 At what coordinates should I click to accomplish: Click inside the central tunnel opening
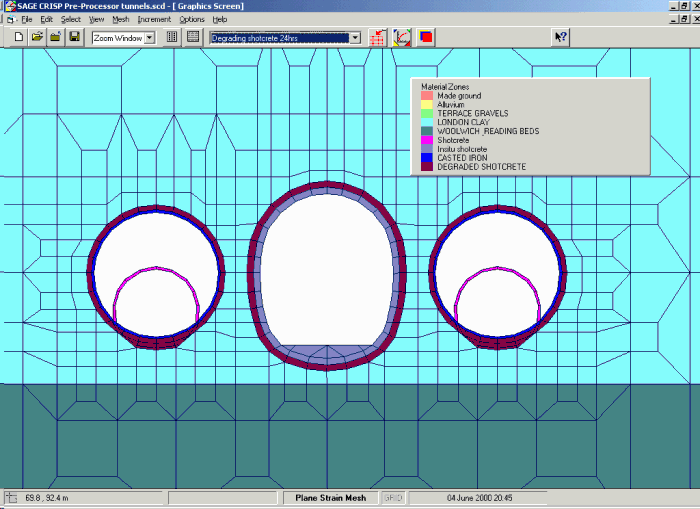327,272
